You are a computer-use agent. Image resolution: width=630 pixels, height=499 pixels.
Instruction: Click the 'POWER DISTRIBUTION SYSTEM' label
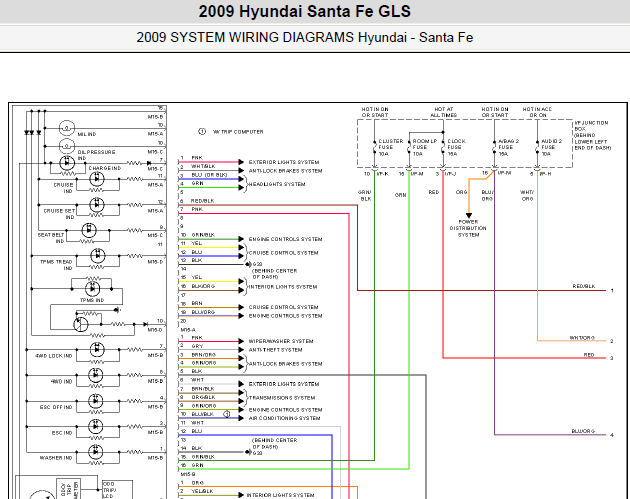(x=468, y=228)
